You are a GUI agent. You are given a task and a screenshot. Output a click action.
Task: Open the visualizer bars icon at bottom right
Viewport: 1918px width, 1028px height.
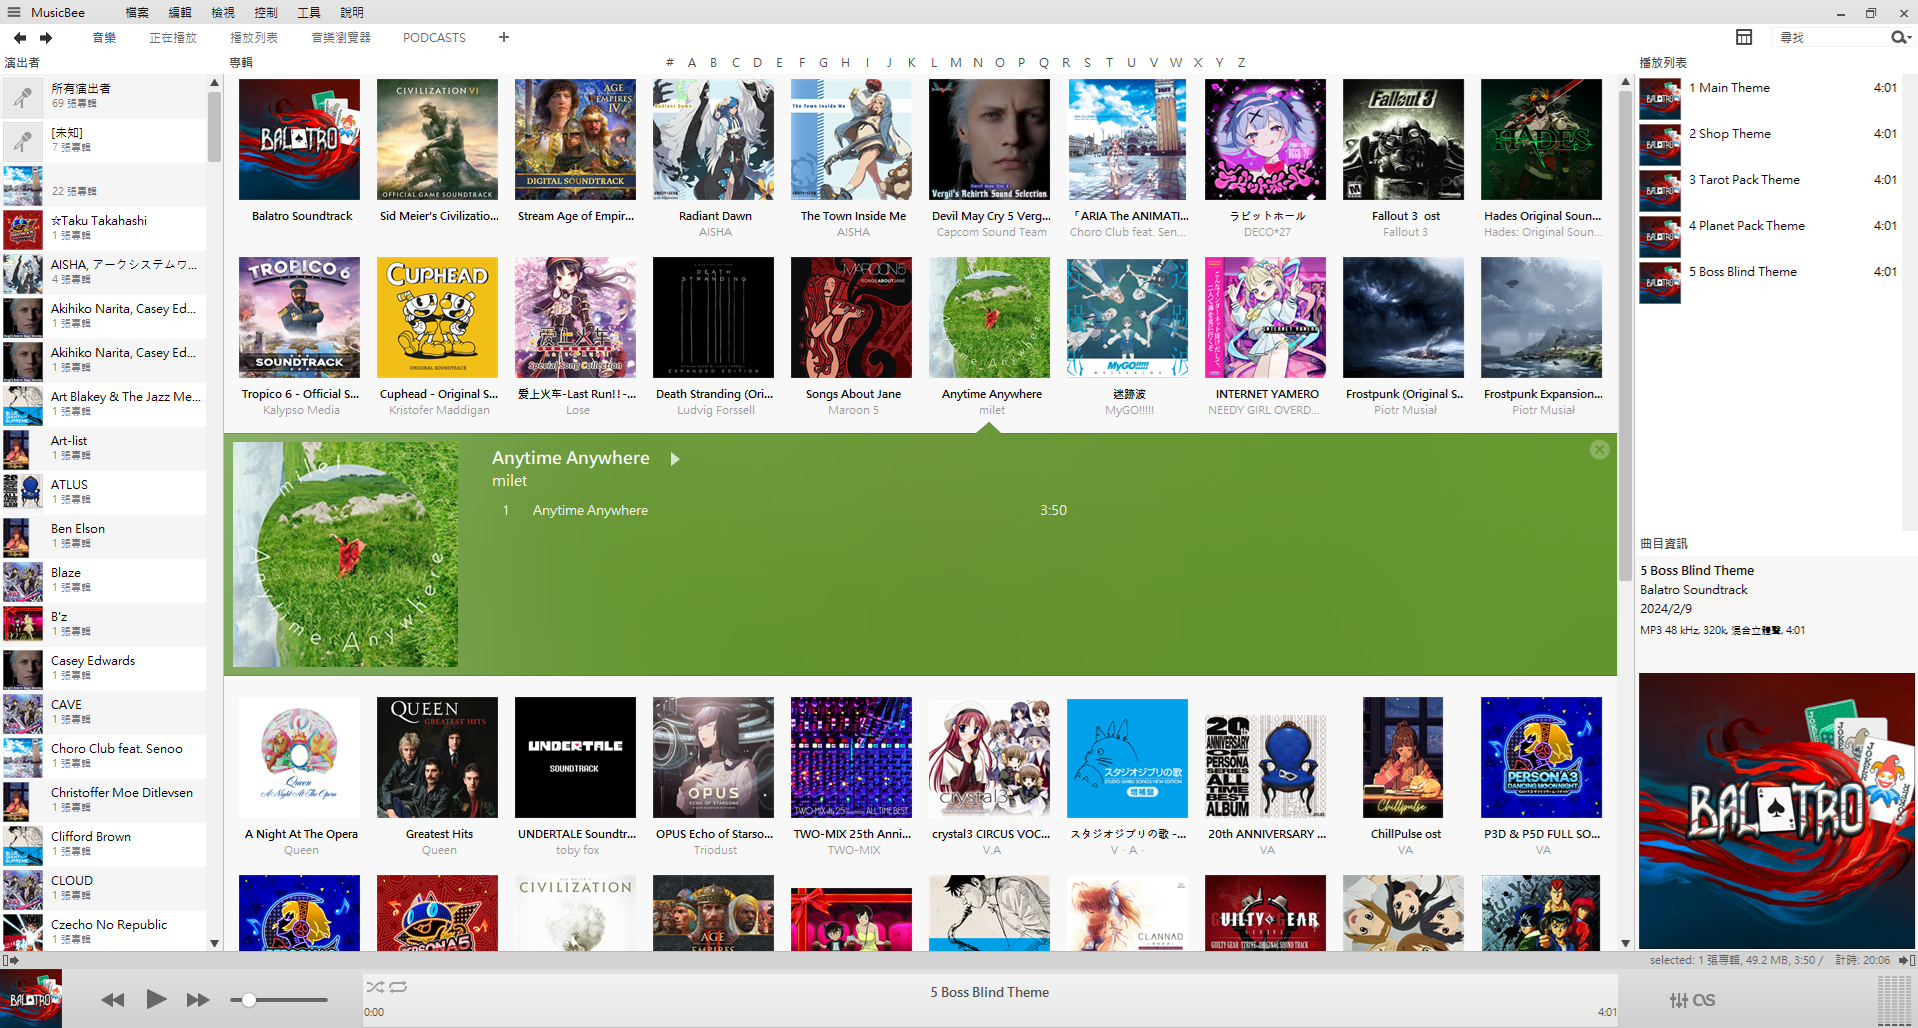pos(1894,1001)
